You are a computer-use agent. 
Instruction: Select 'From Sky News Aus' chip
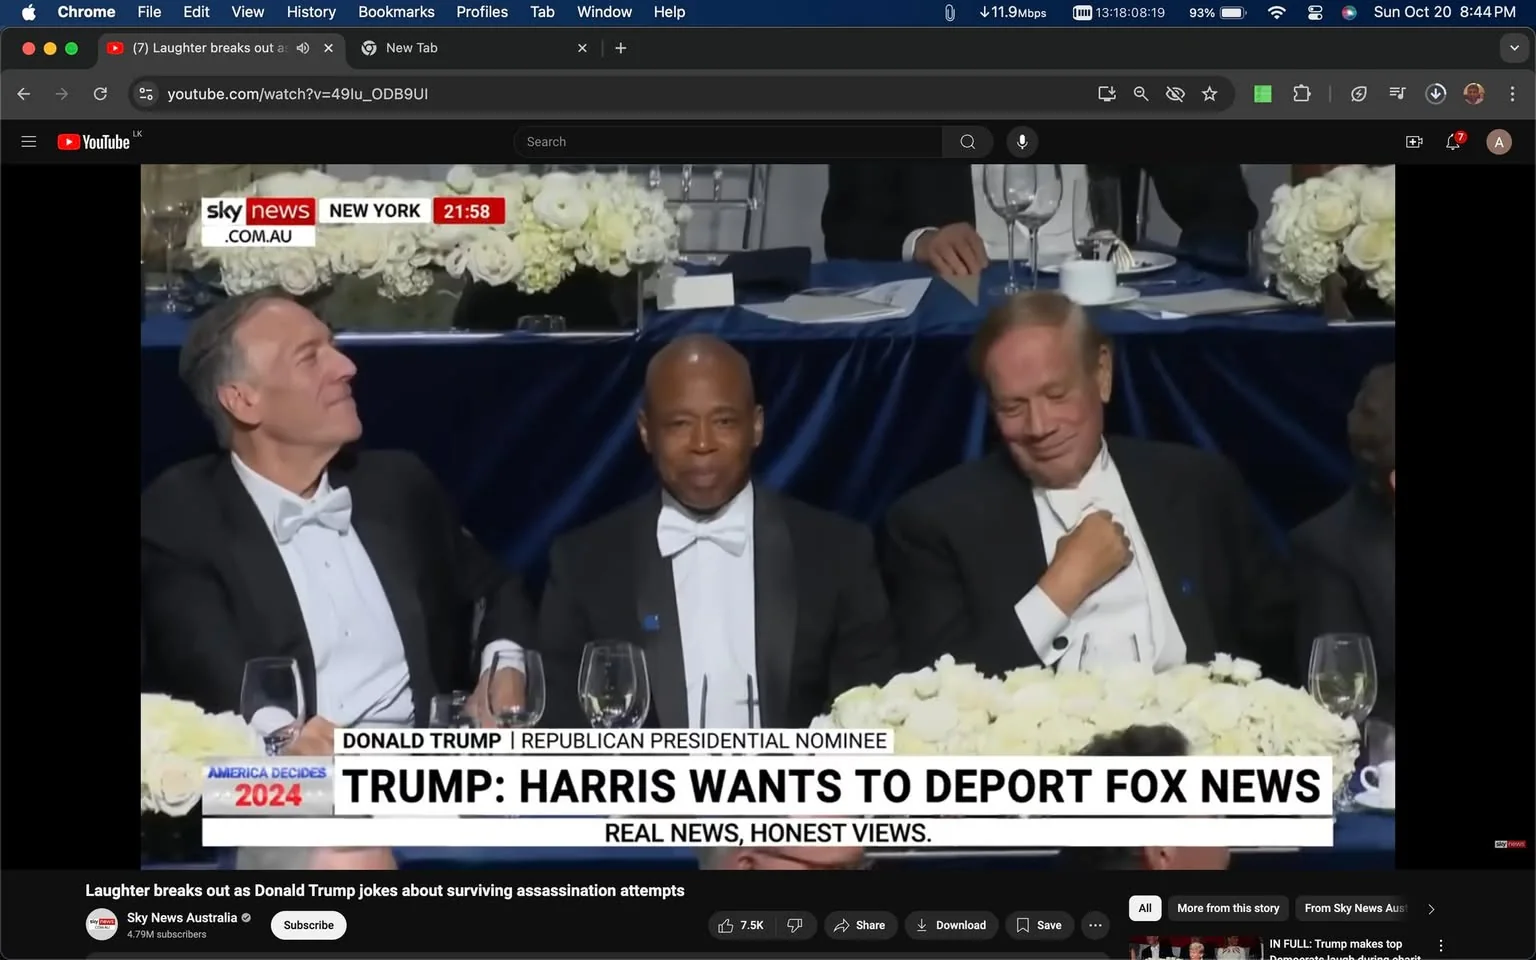tap(1355, 908)
